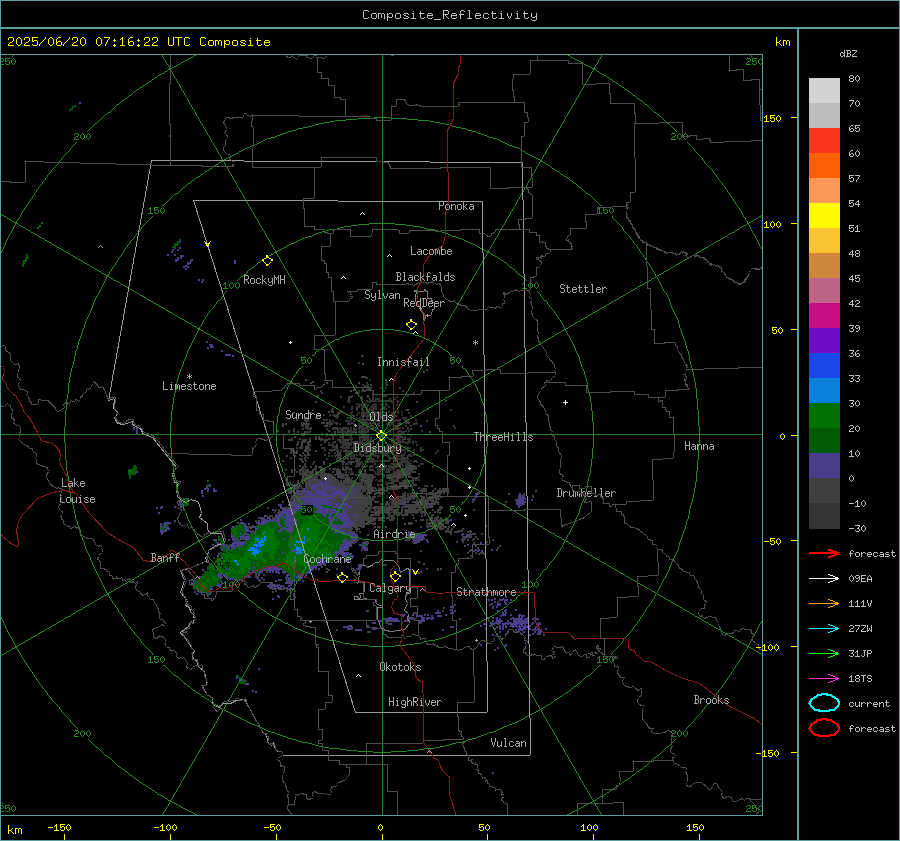
Task: Click the Blackfalds label
Action: [x=425, y=277]
